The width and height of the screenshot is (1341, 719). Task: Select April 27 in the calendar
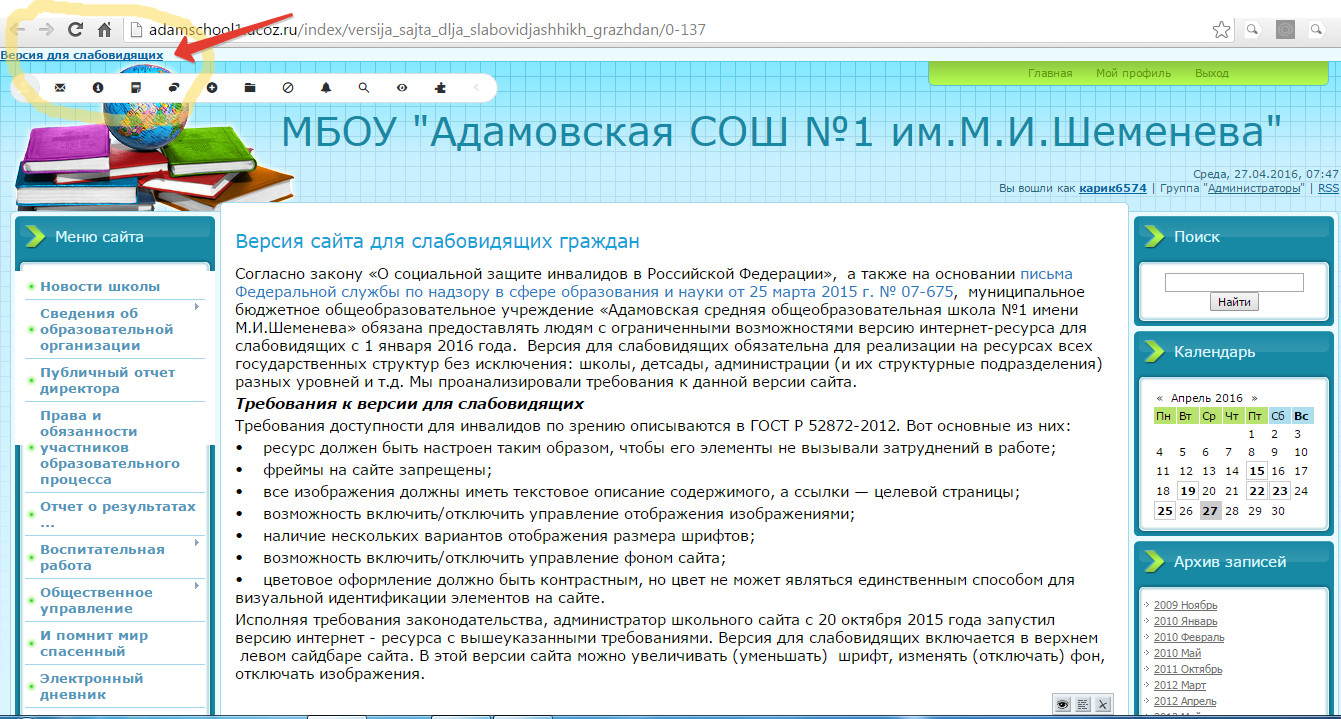(x=1211, y=511)
